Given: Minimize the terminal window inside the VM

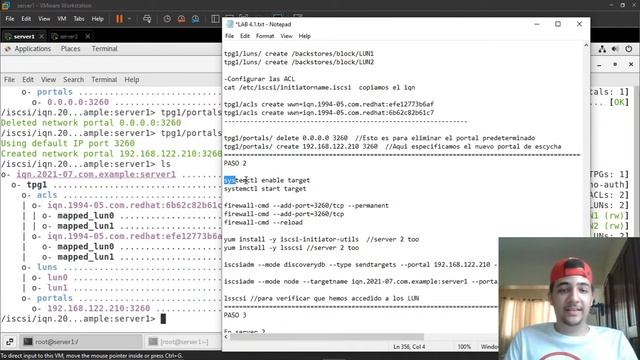Looking at the screenshot, I should point(599,64).
